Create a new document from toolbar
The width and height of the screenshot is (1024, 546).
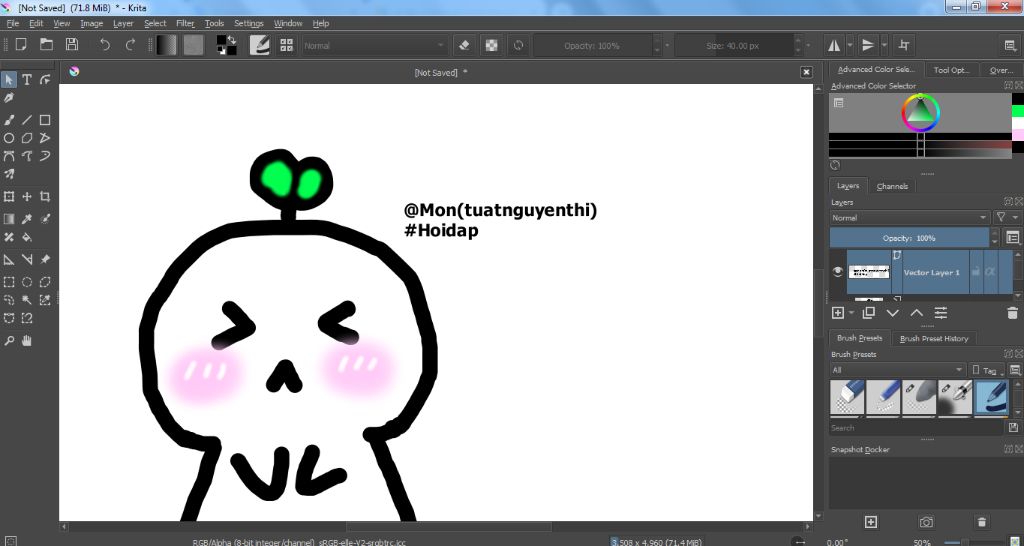pyautogui.click(x=21, y=44)
